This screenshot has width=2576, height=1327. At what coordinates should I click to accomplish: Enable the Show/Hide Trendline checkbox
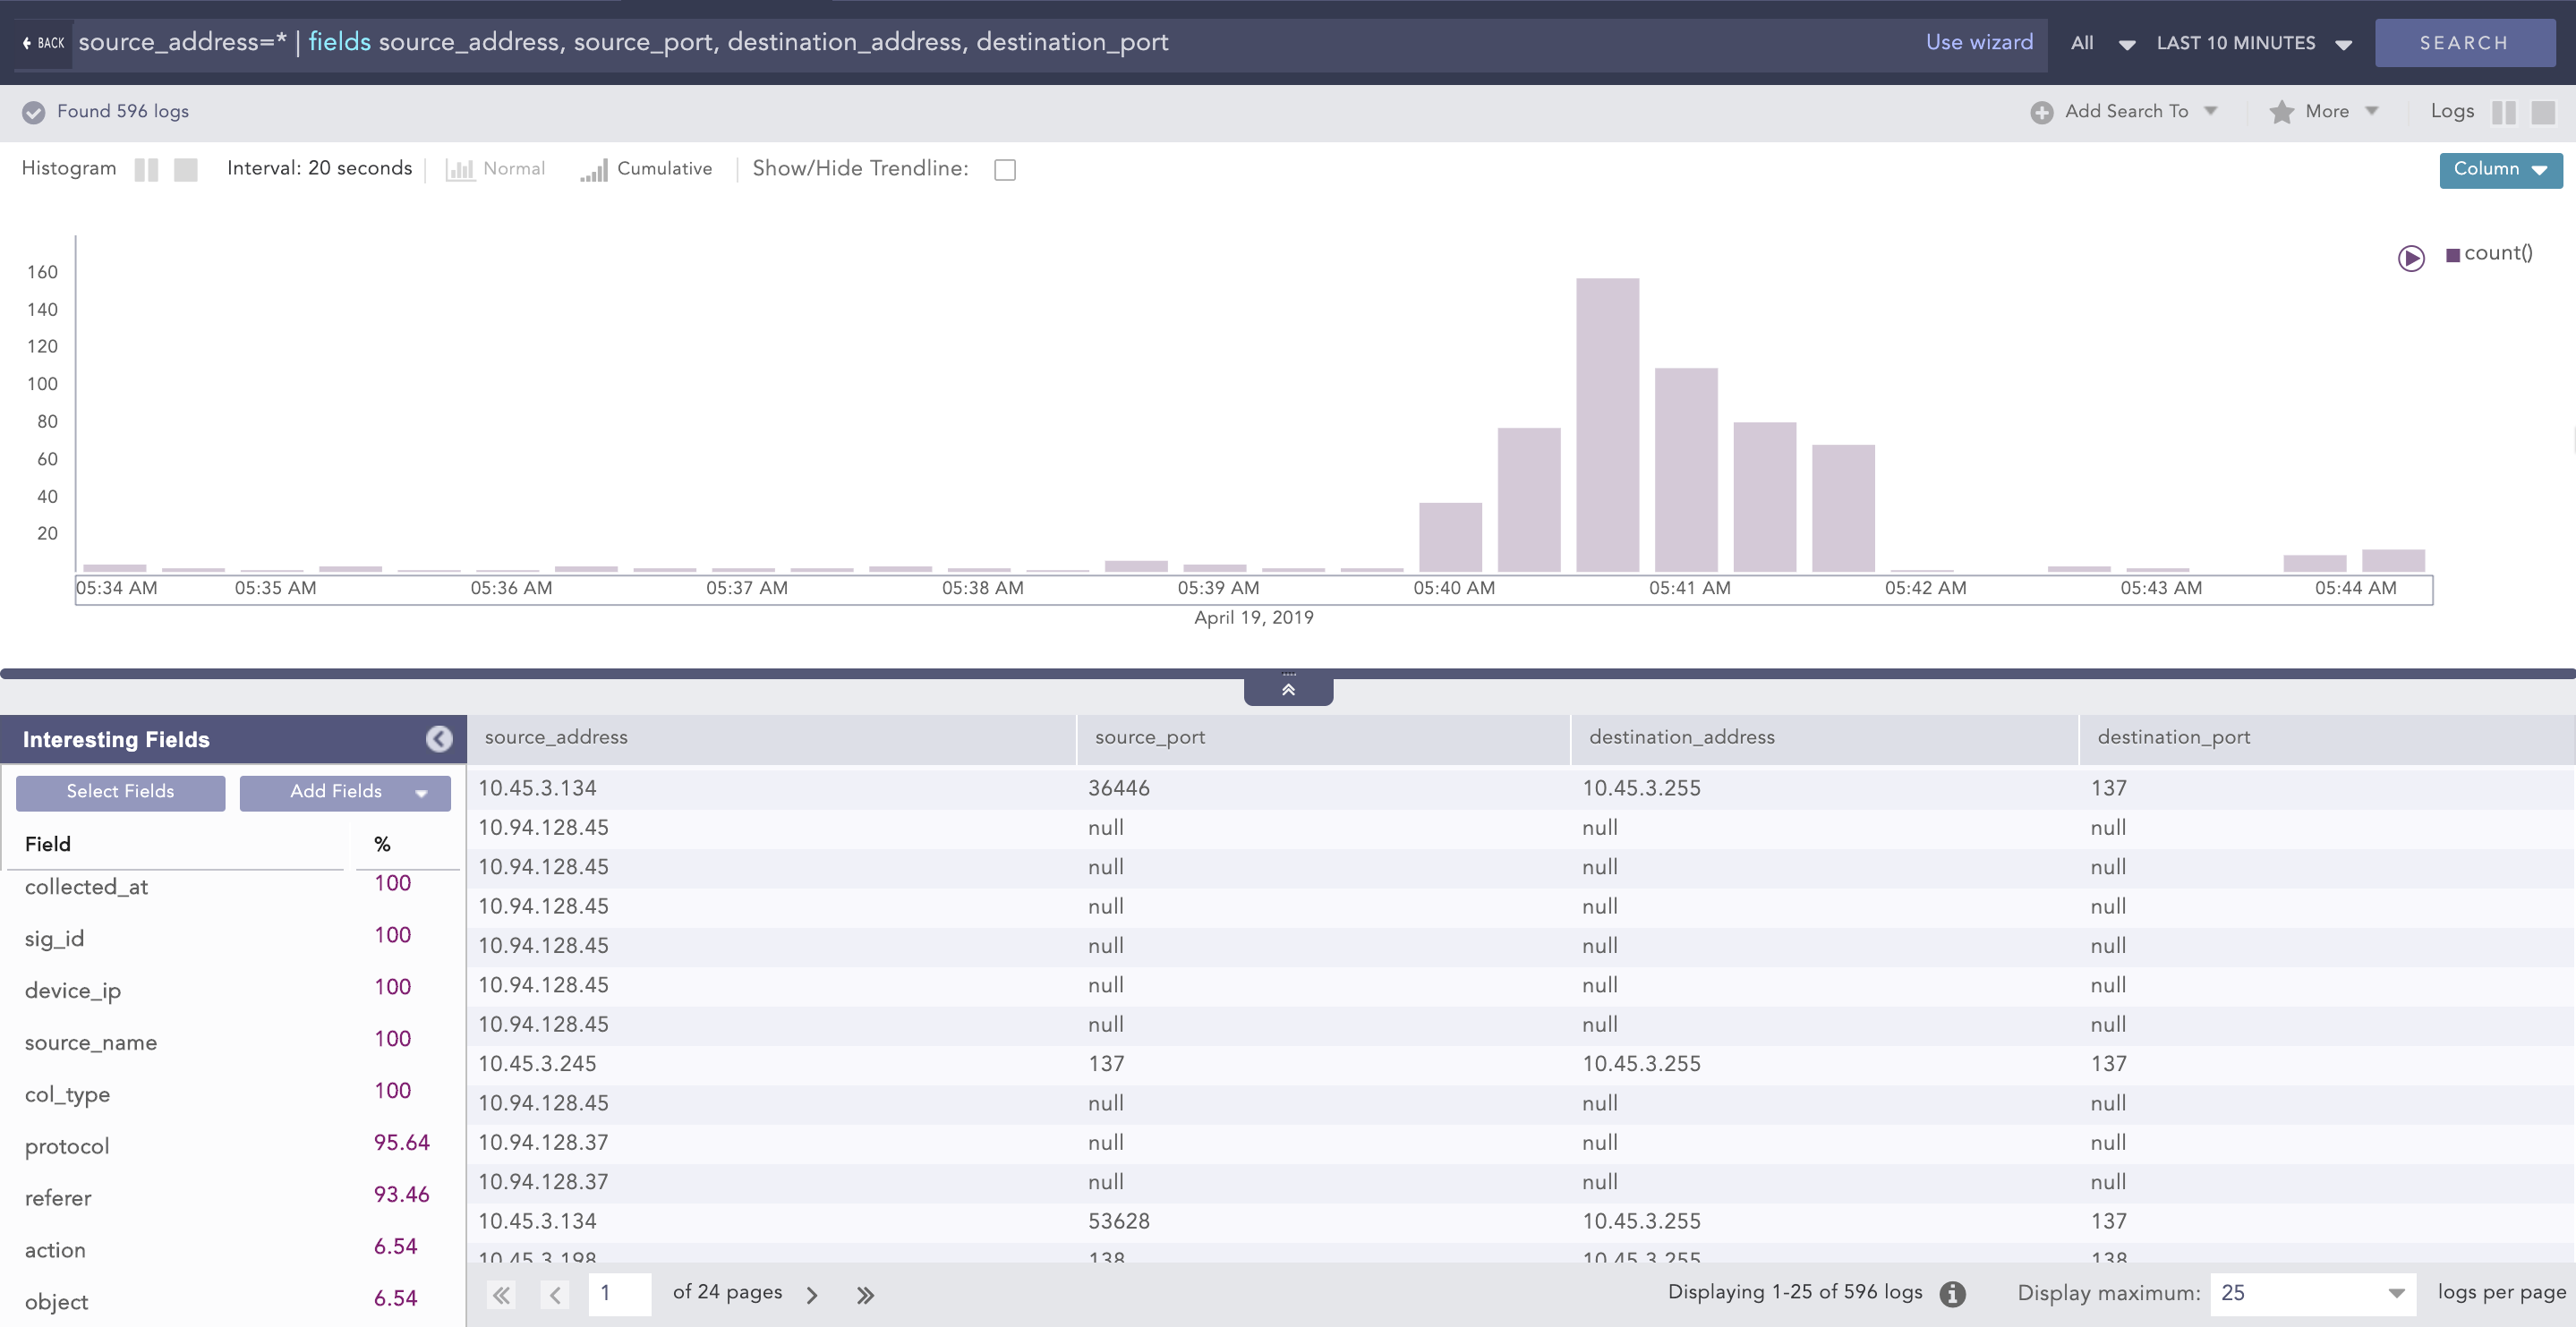(1005, 169)
